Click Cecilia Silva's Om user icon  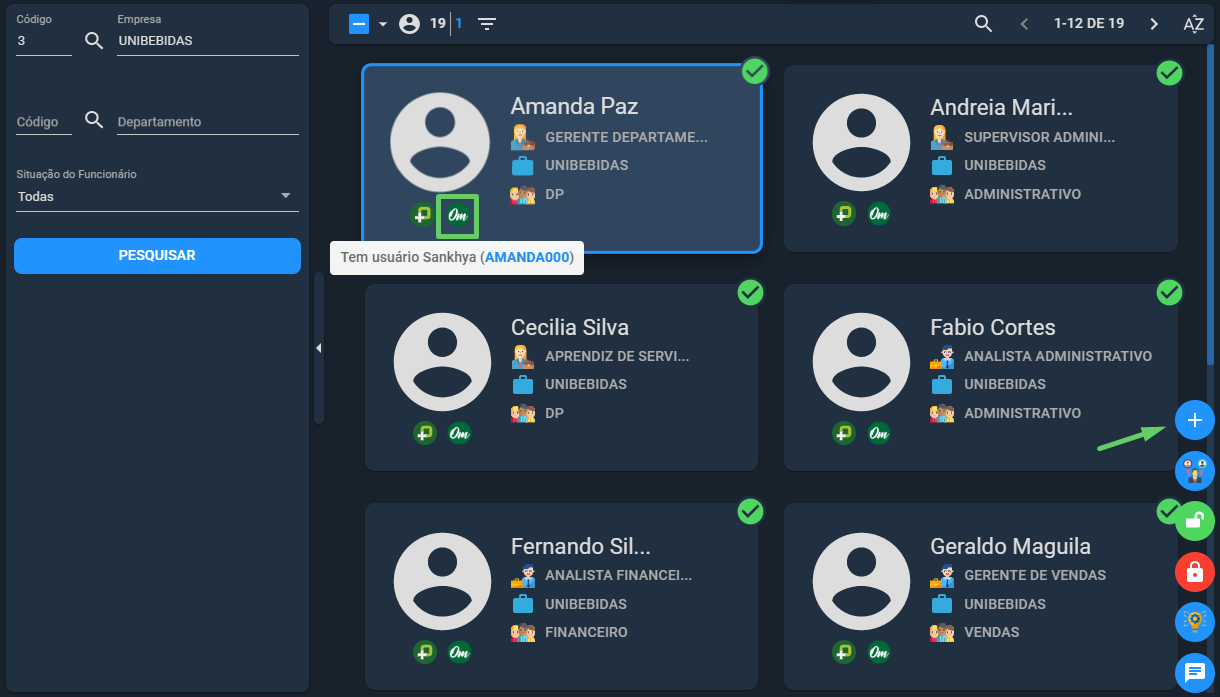pos(459,433)
